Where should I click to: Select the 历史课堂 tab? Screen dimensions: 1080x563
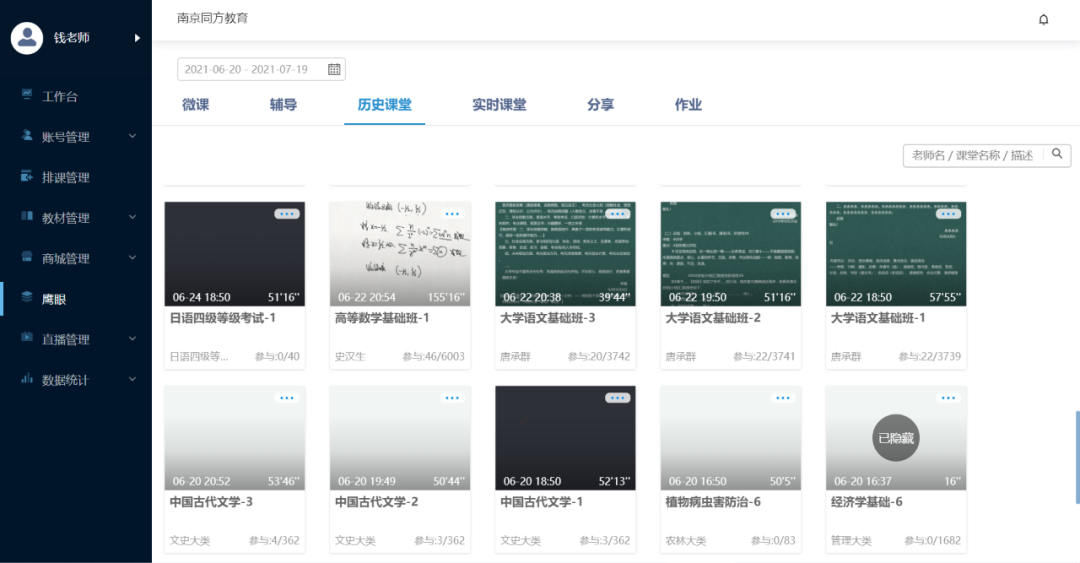click(x=384, y=105)
